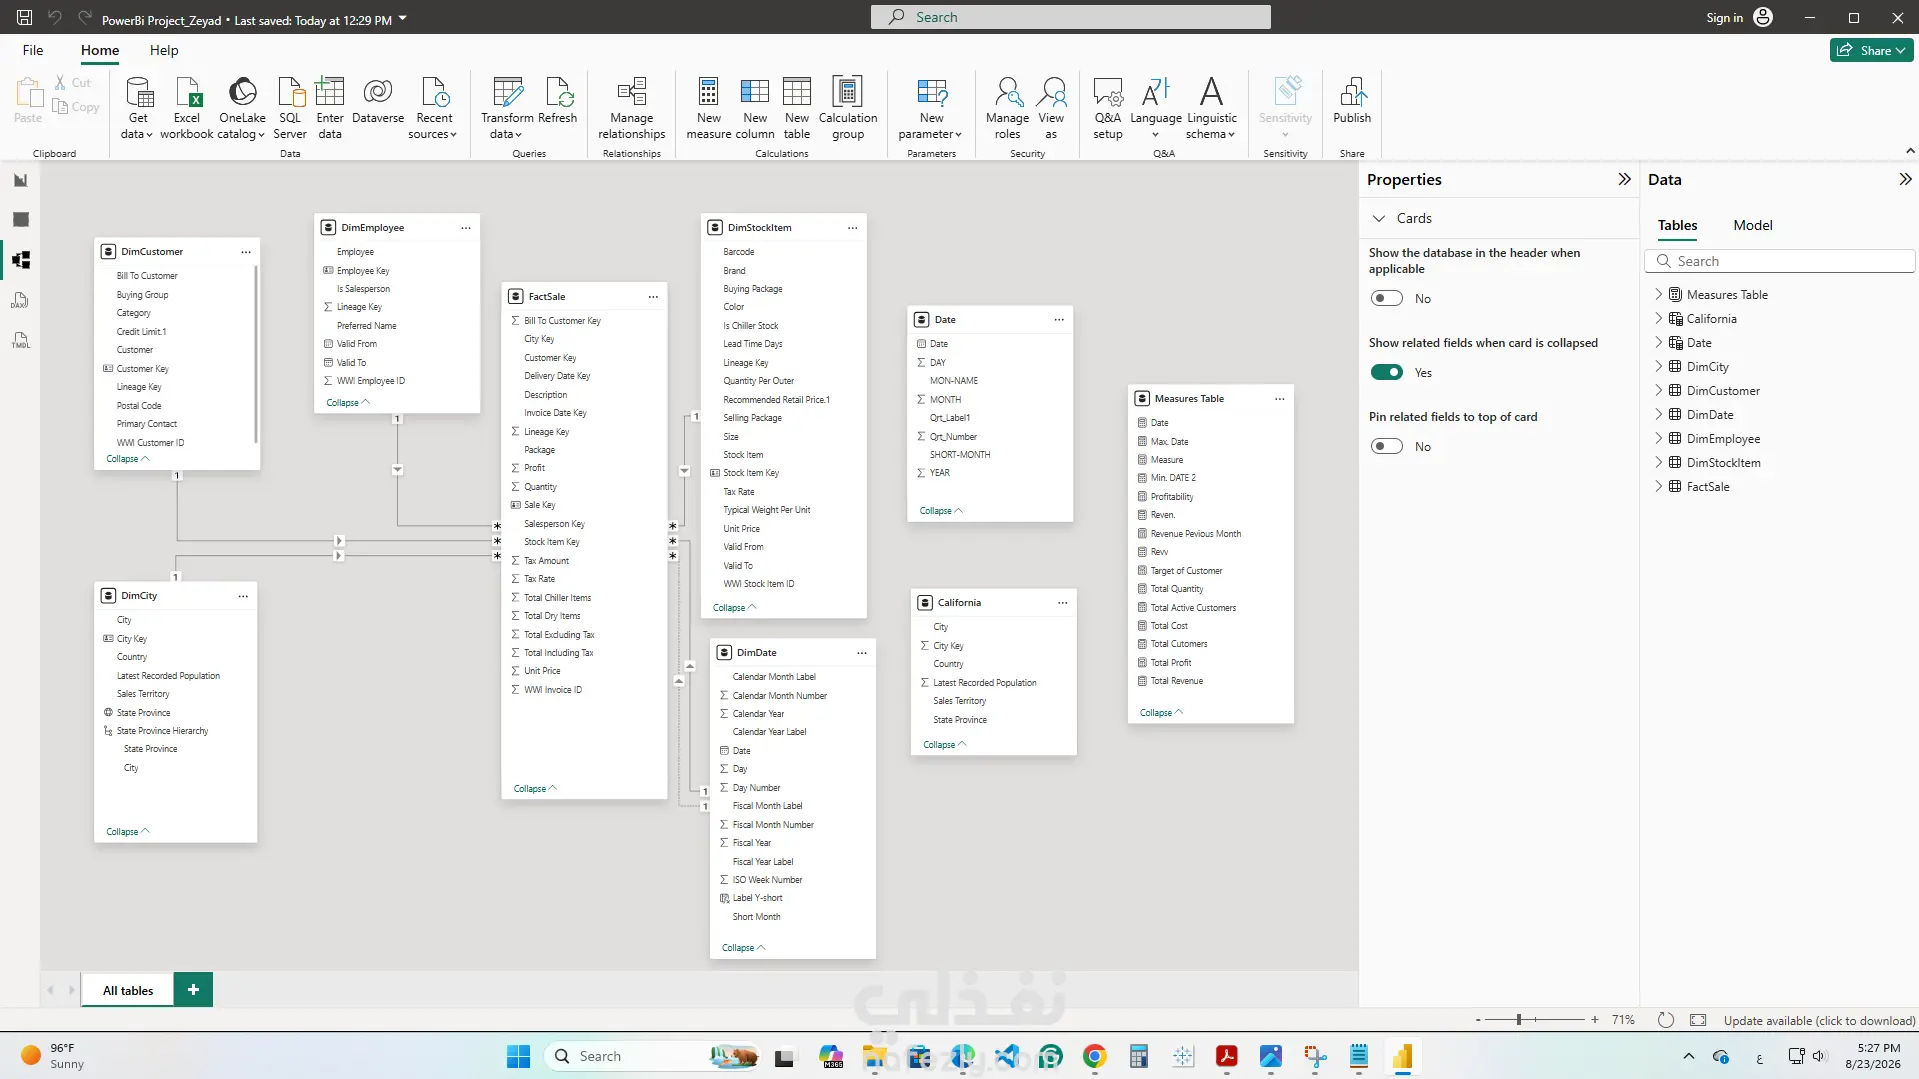Screen dimensions: 1919x1079
Task: Expand FactSale table in Data pane
Action: (x=1659, y=486)
